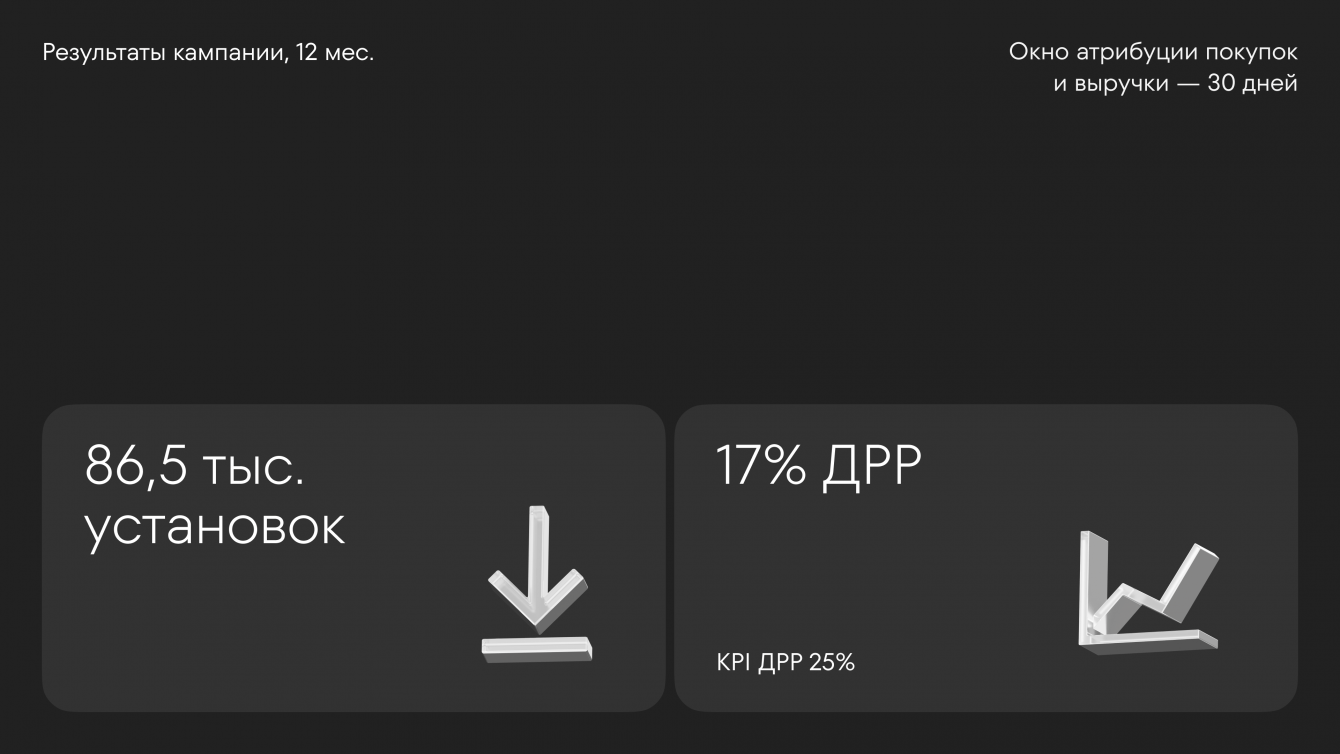The width and height of the screenshot is (1340, 754).
Task: Click the vertical axis of the chart icon
Action: click(x=1090, y=585)
